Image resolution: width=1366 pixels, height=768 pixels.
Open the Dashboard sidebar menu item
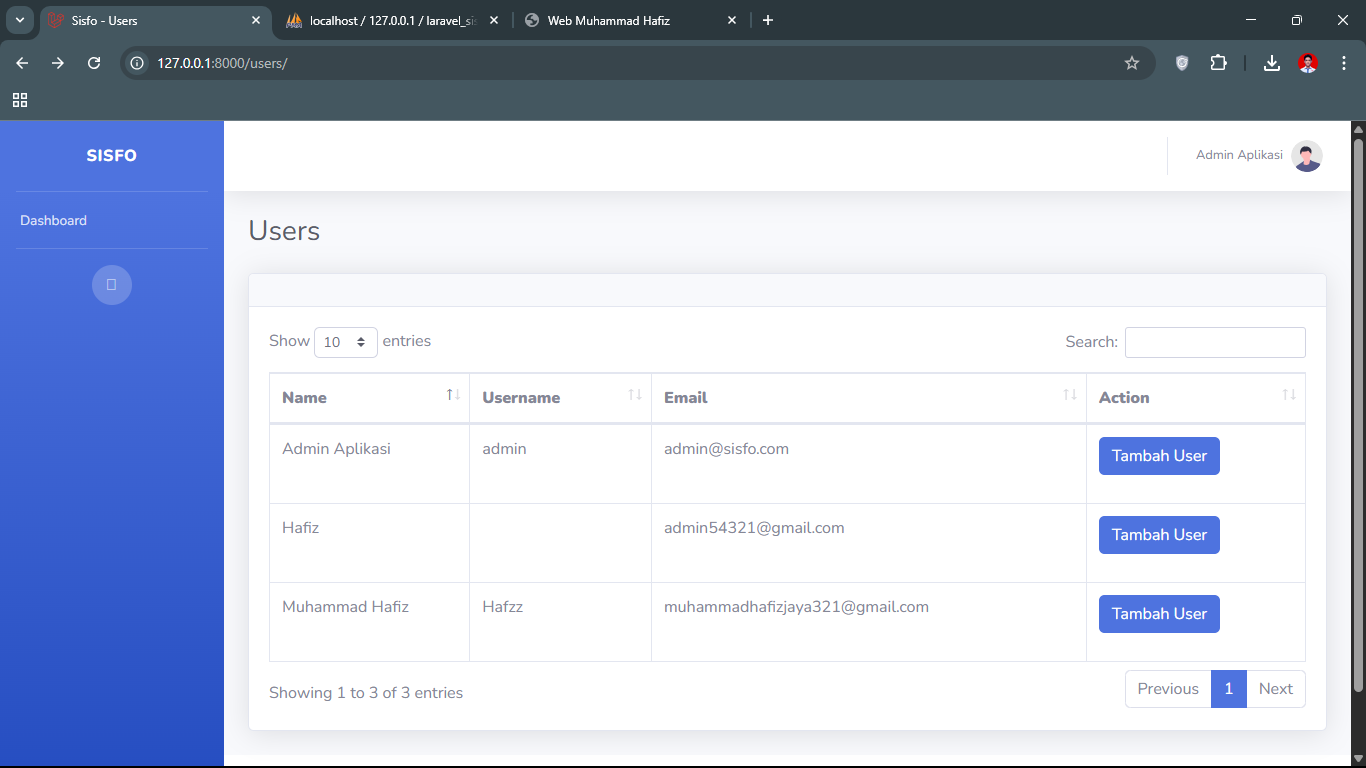click(x=54, y=220)
